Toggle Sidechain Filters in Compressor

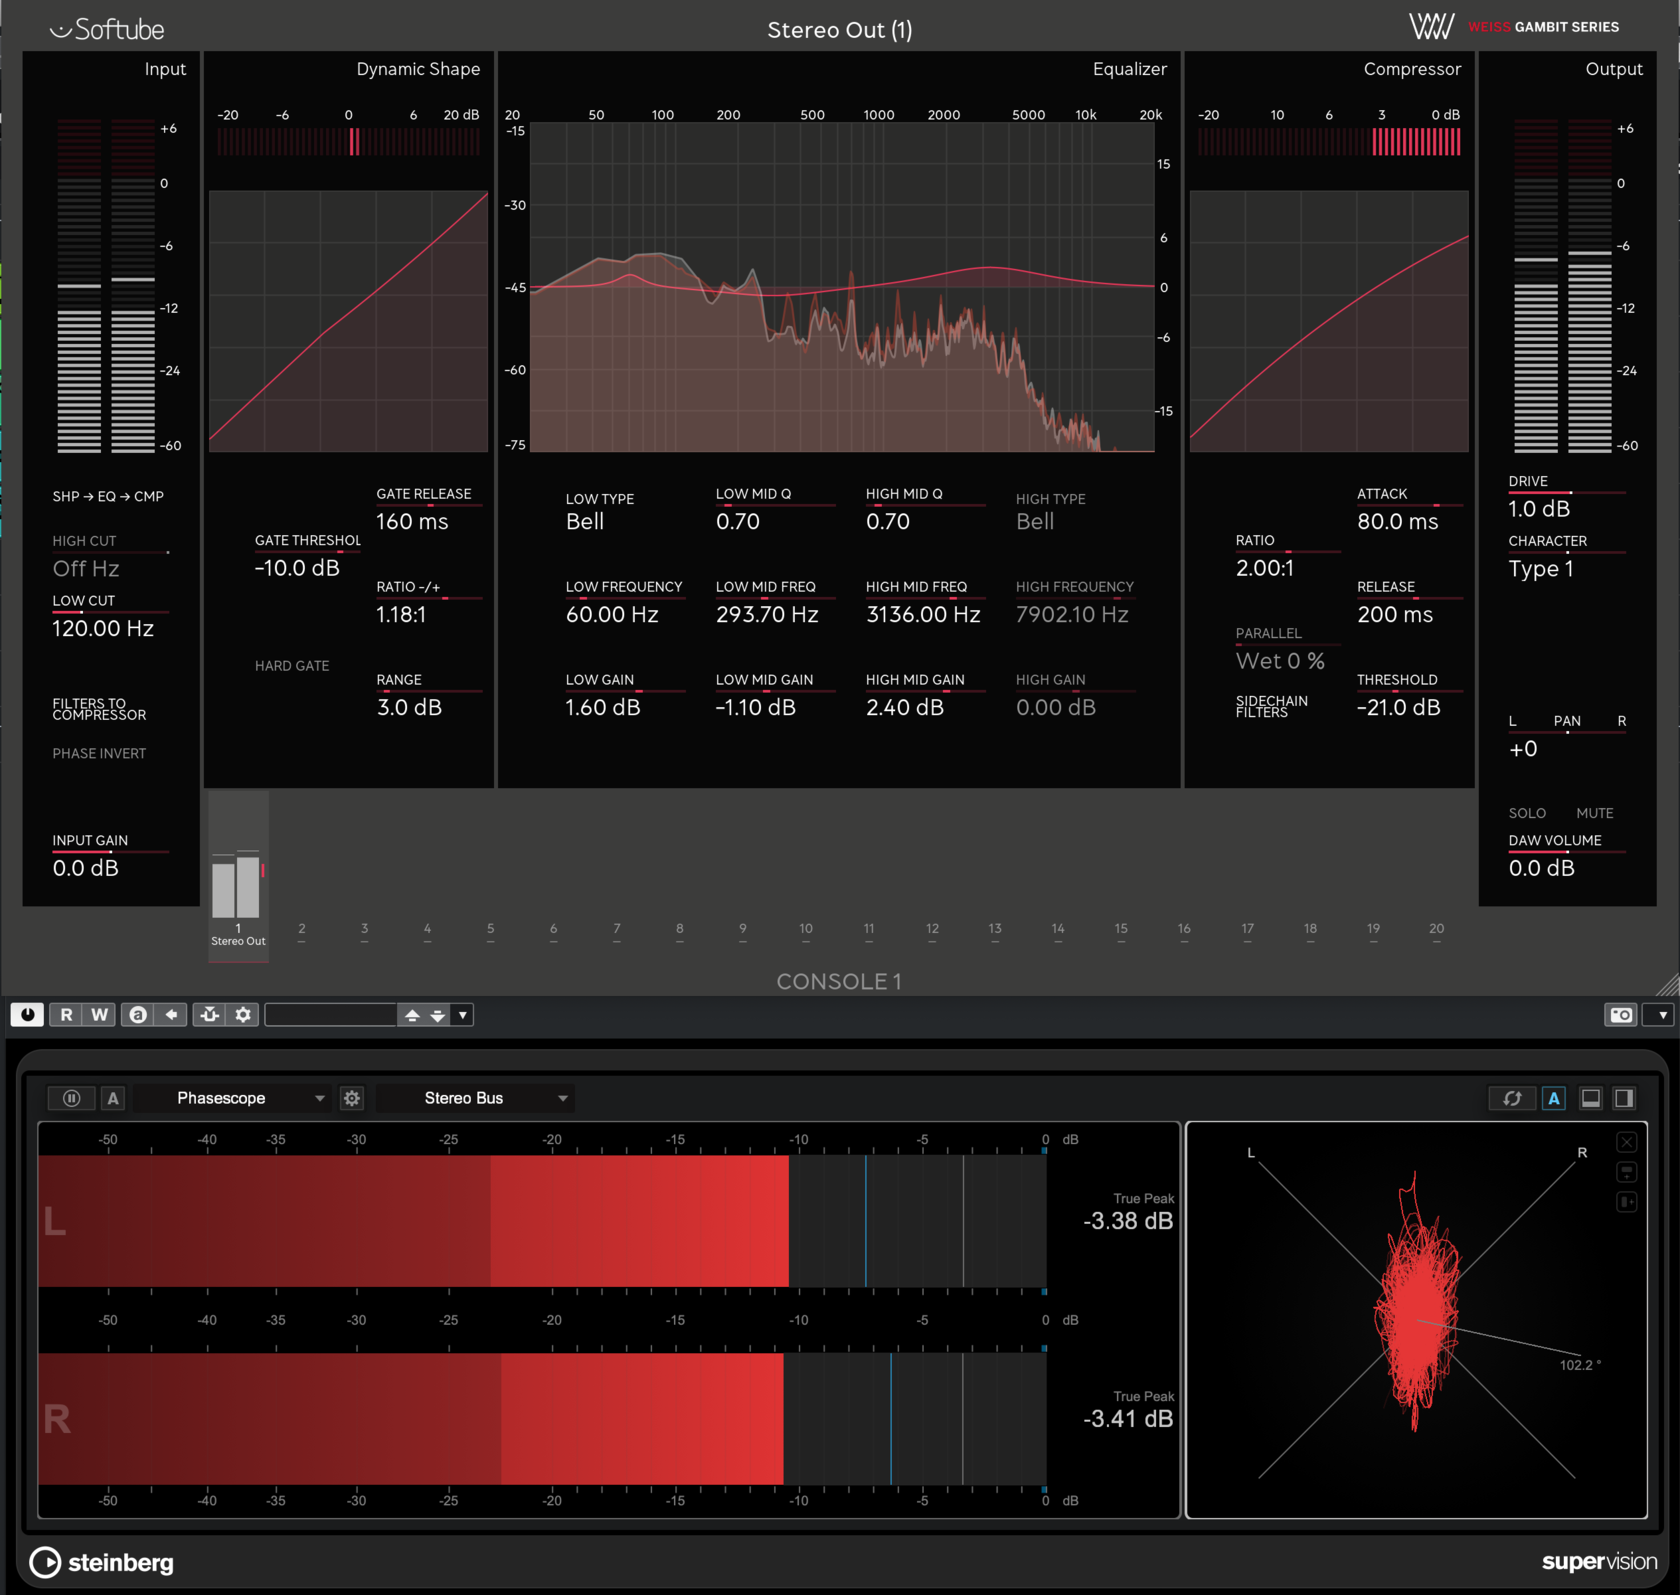click(1271, 706)
